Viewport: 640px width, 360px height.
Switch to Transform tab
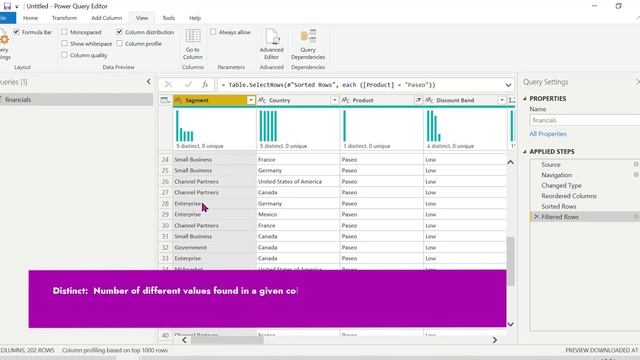pyautogui.click(x=64, y=18)
